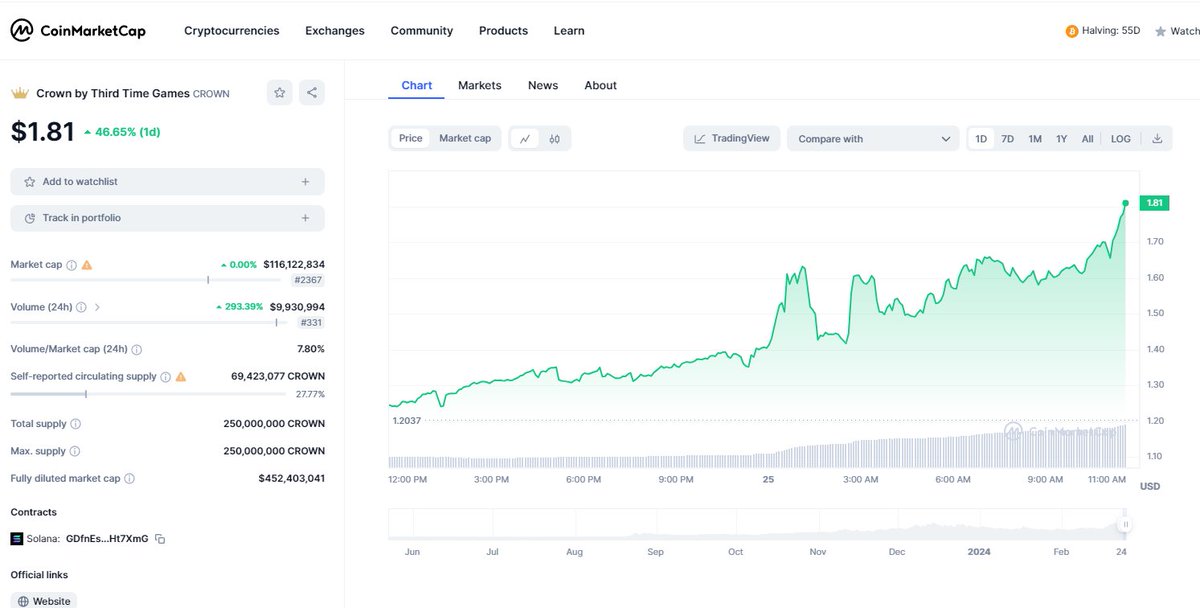Click the $452,403,041 fully diluted value

pos(292,479)
